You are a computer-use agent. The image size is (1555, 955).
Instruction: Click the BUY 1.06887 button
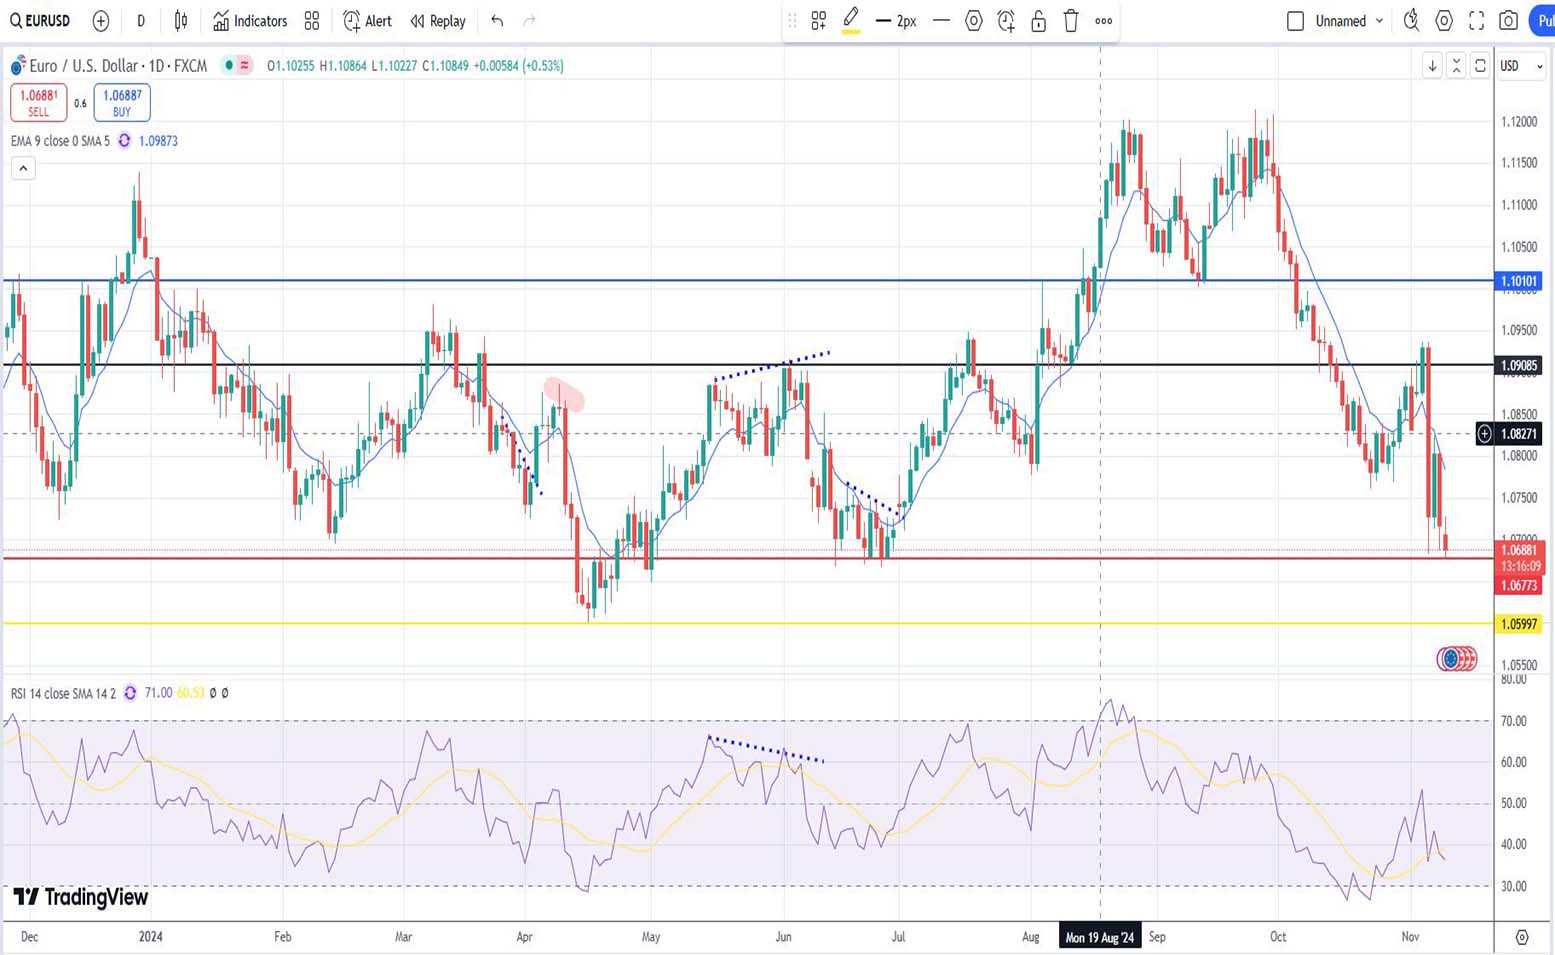tap(122, 102)
